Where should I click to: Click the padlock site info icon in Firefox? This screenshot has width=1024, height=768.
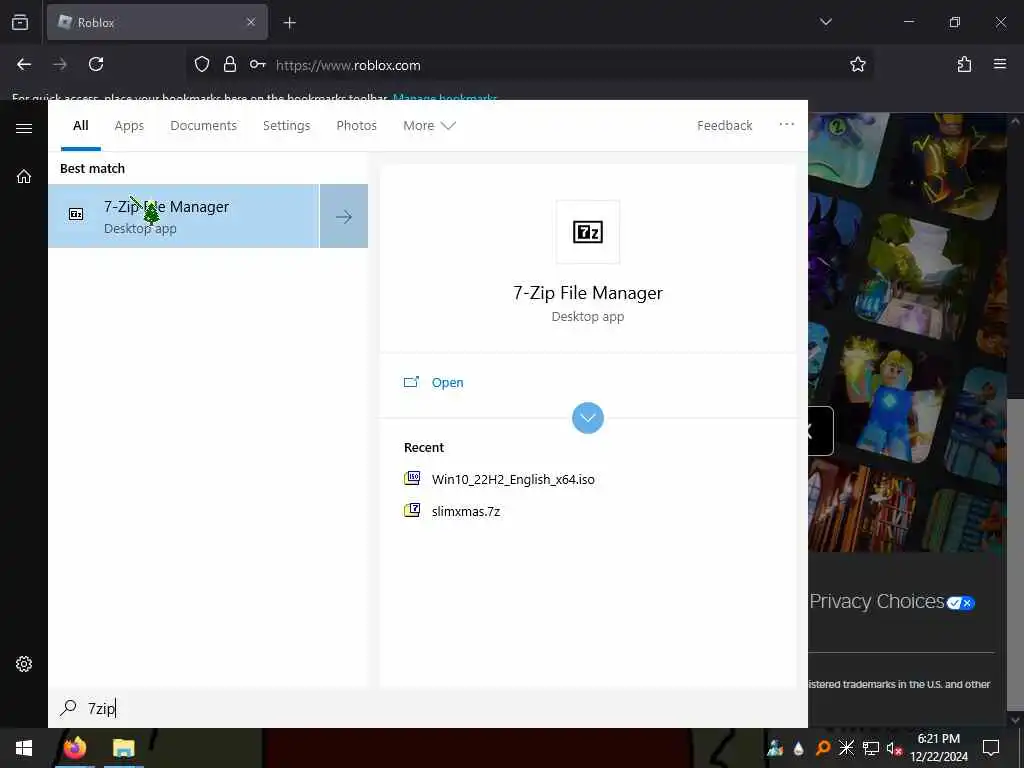pos(230,64)
